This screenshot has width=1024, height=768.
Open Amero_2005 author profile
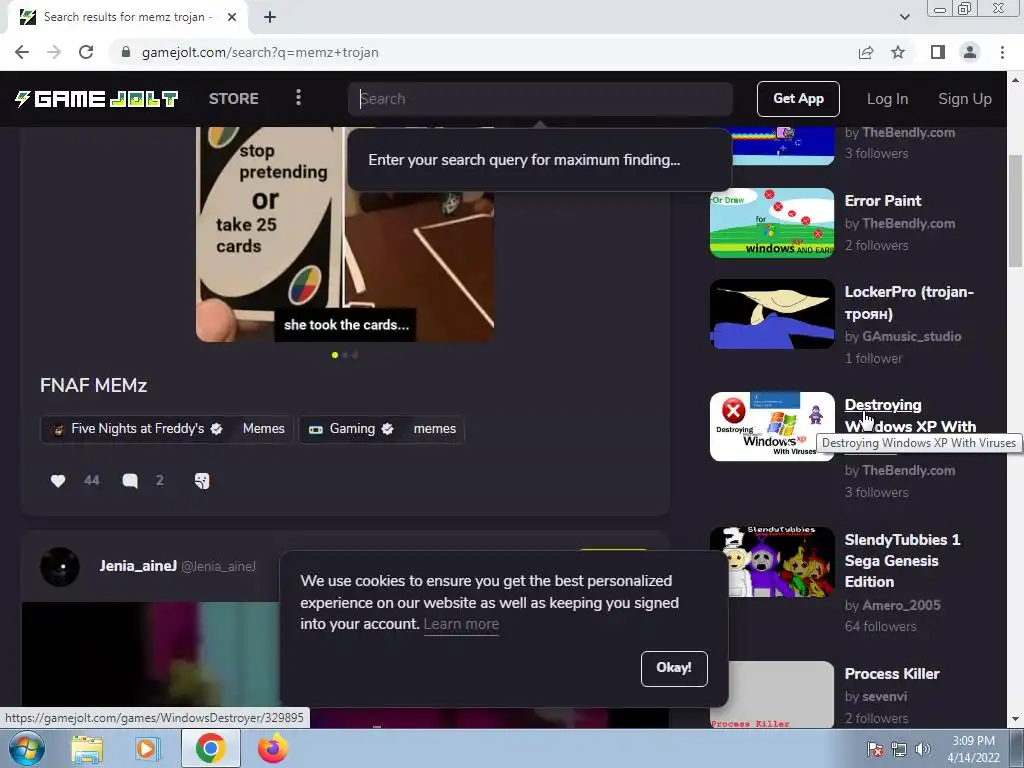[x=901, y=605]
